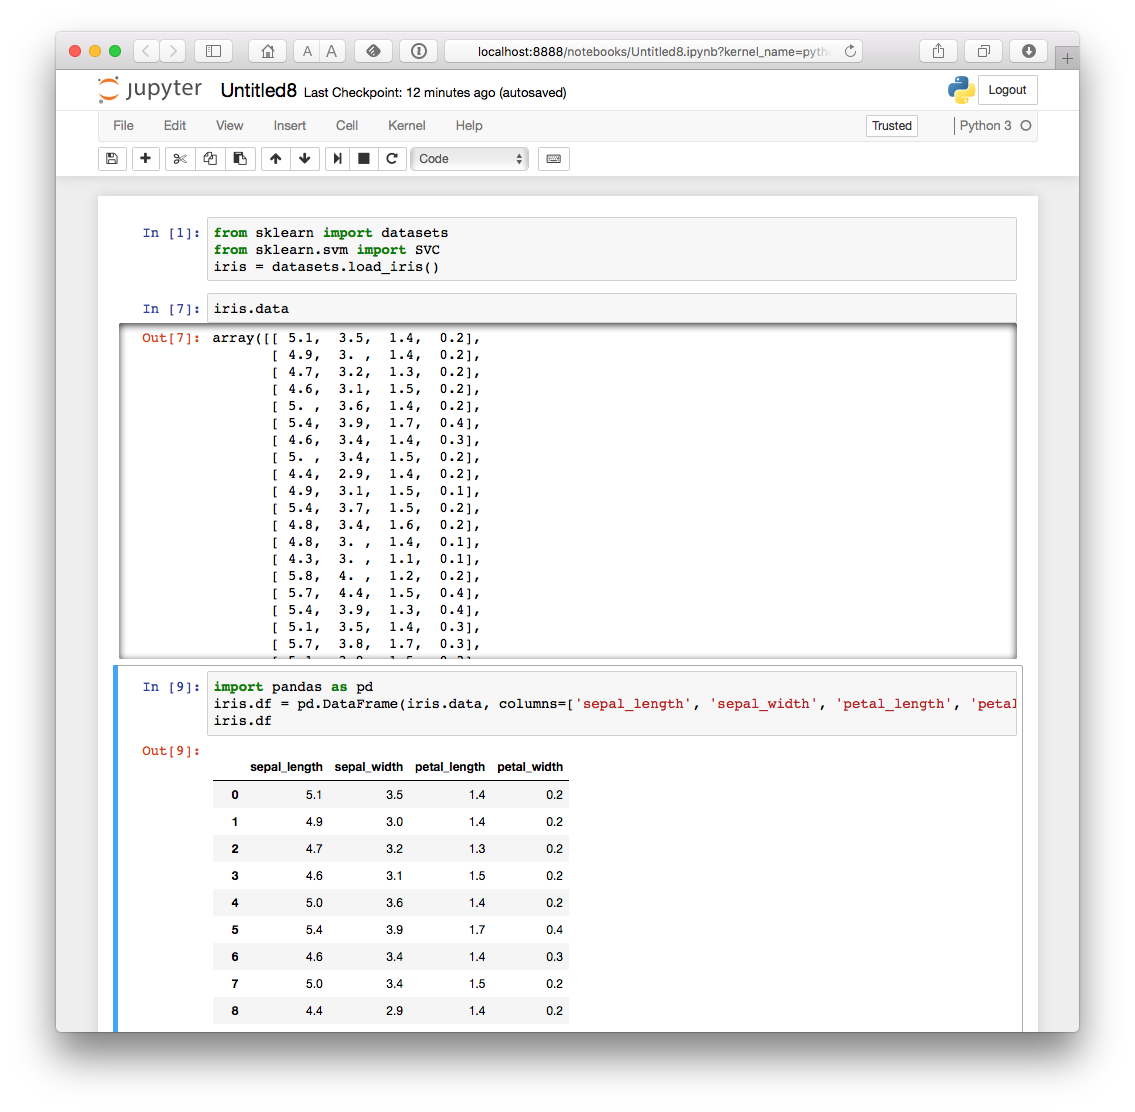The image size is (1135, 1112).
Task: Open the Code cell type dropdown
Action: point(470,158)
